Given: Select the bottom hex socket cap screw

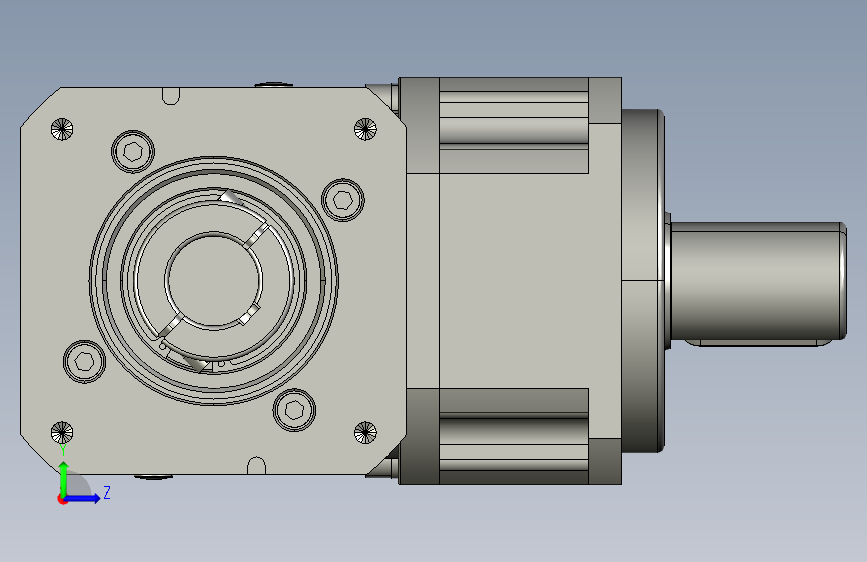Looking at the screenshot, I should pyautogui.click(x=294, y=410).
